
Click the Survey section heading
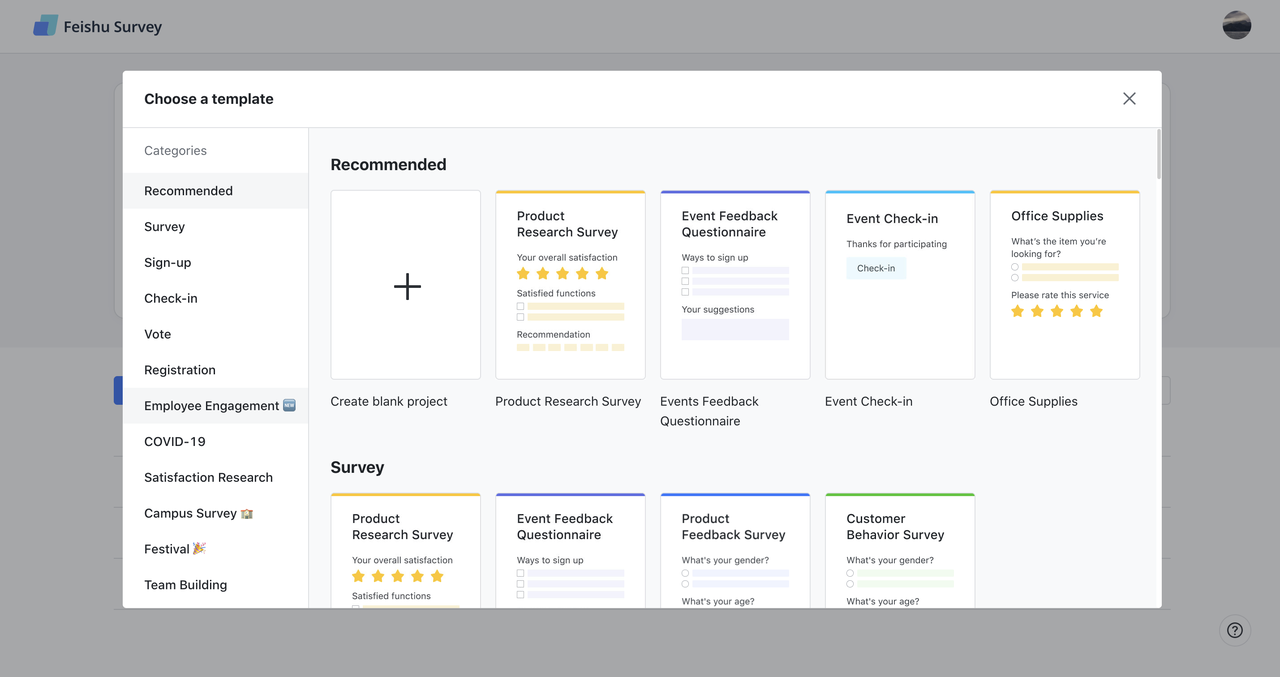[x=357, y=467]
